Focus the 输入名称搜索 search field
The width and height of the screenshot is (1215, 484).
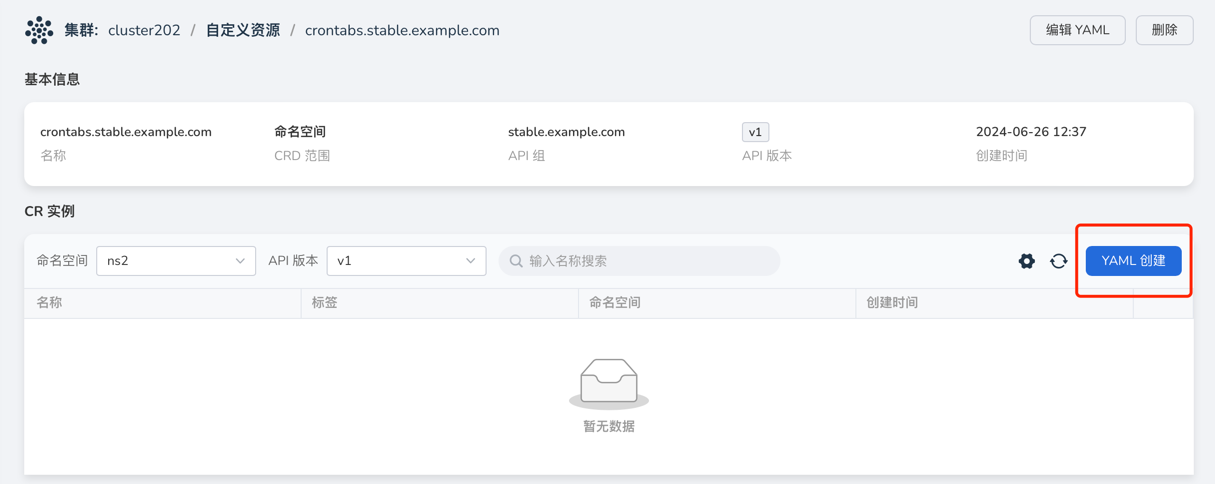pyautogui.click(x=650, y=261)
